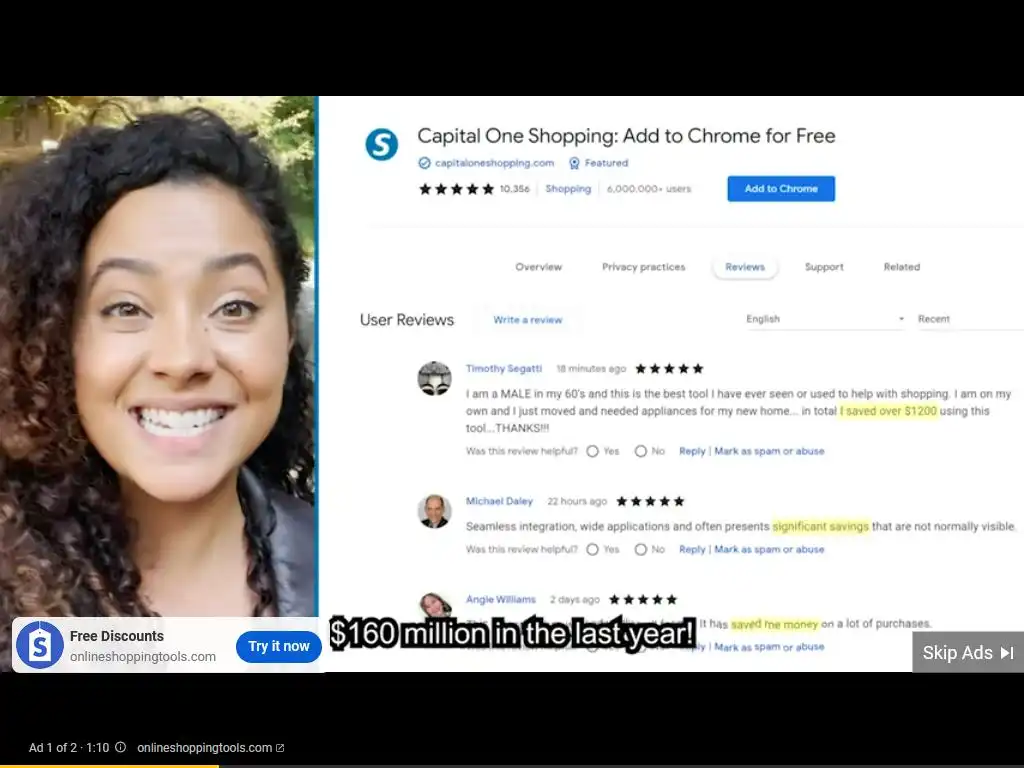Skip the ad with Skip Ads button
The width and height of the screenshot is (1024, 768).
[968, 652]
